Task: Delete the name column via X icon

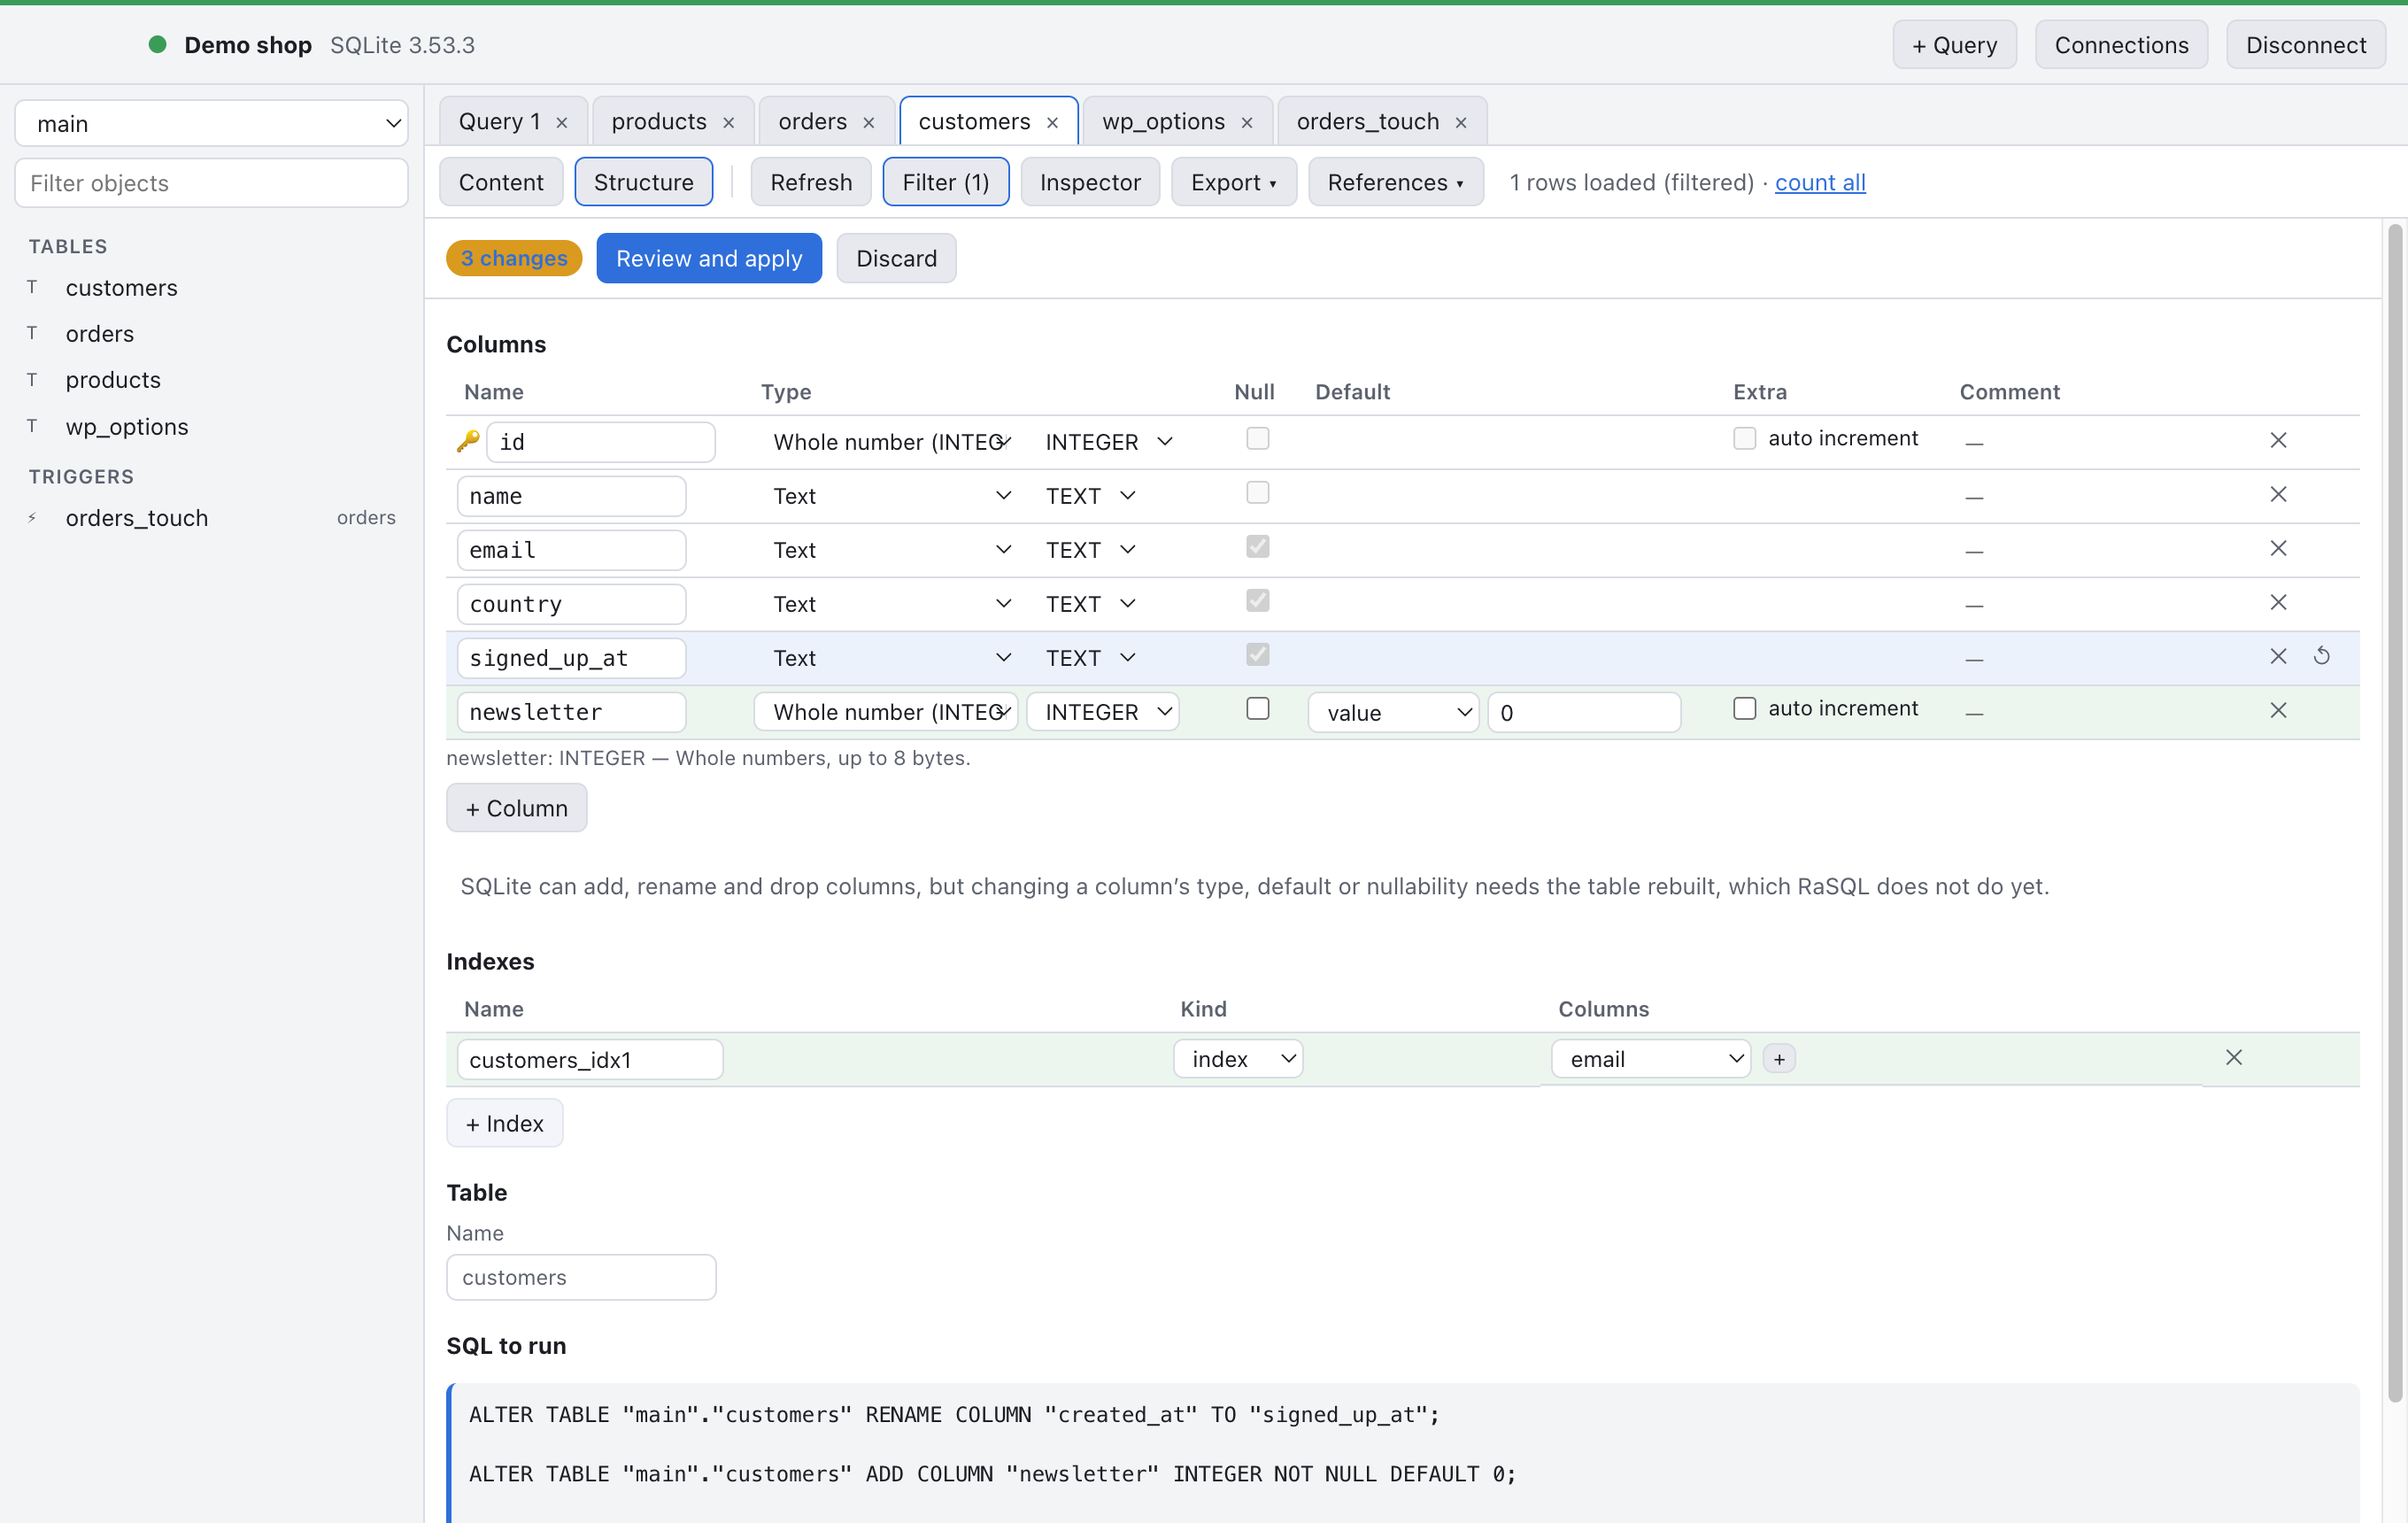Action: point(2278,494)
